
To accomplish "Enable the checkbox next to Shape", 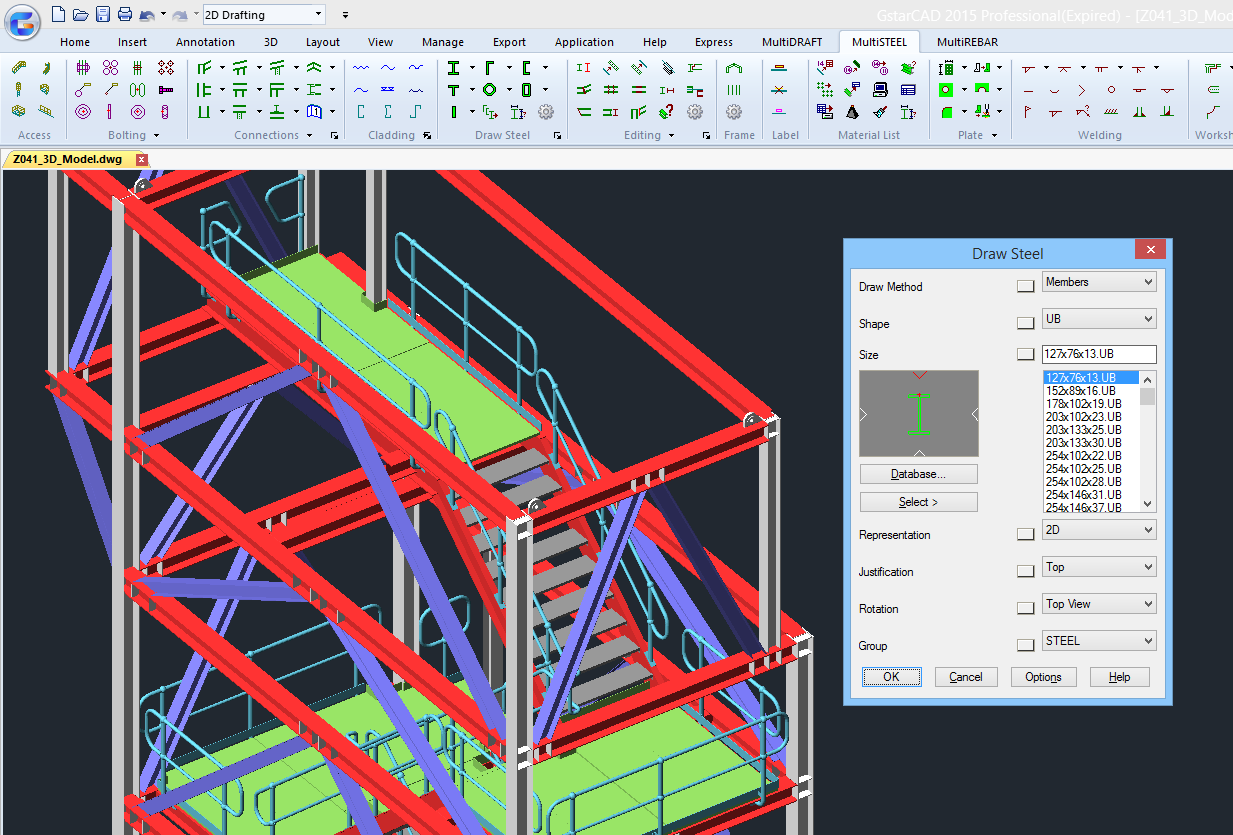I will [x=1025, y=322].
